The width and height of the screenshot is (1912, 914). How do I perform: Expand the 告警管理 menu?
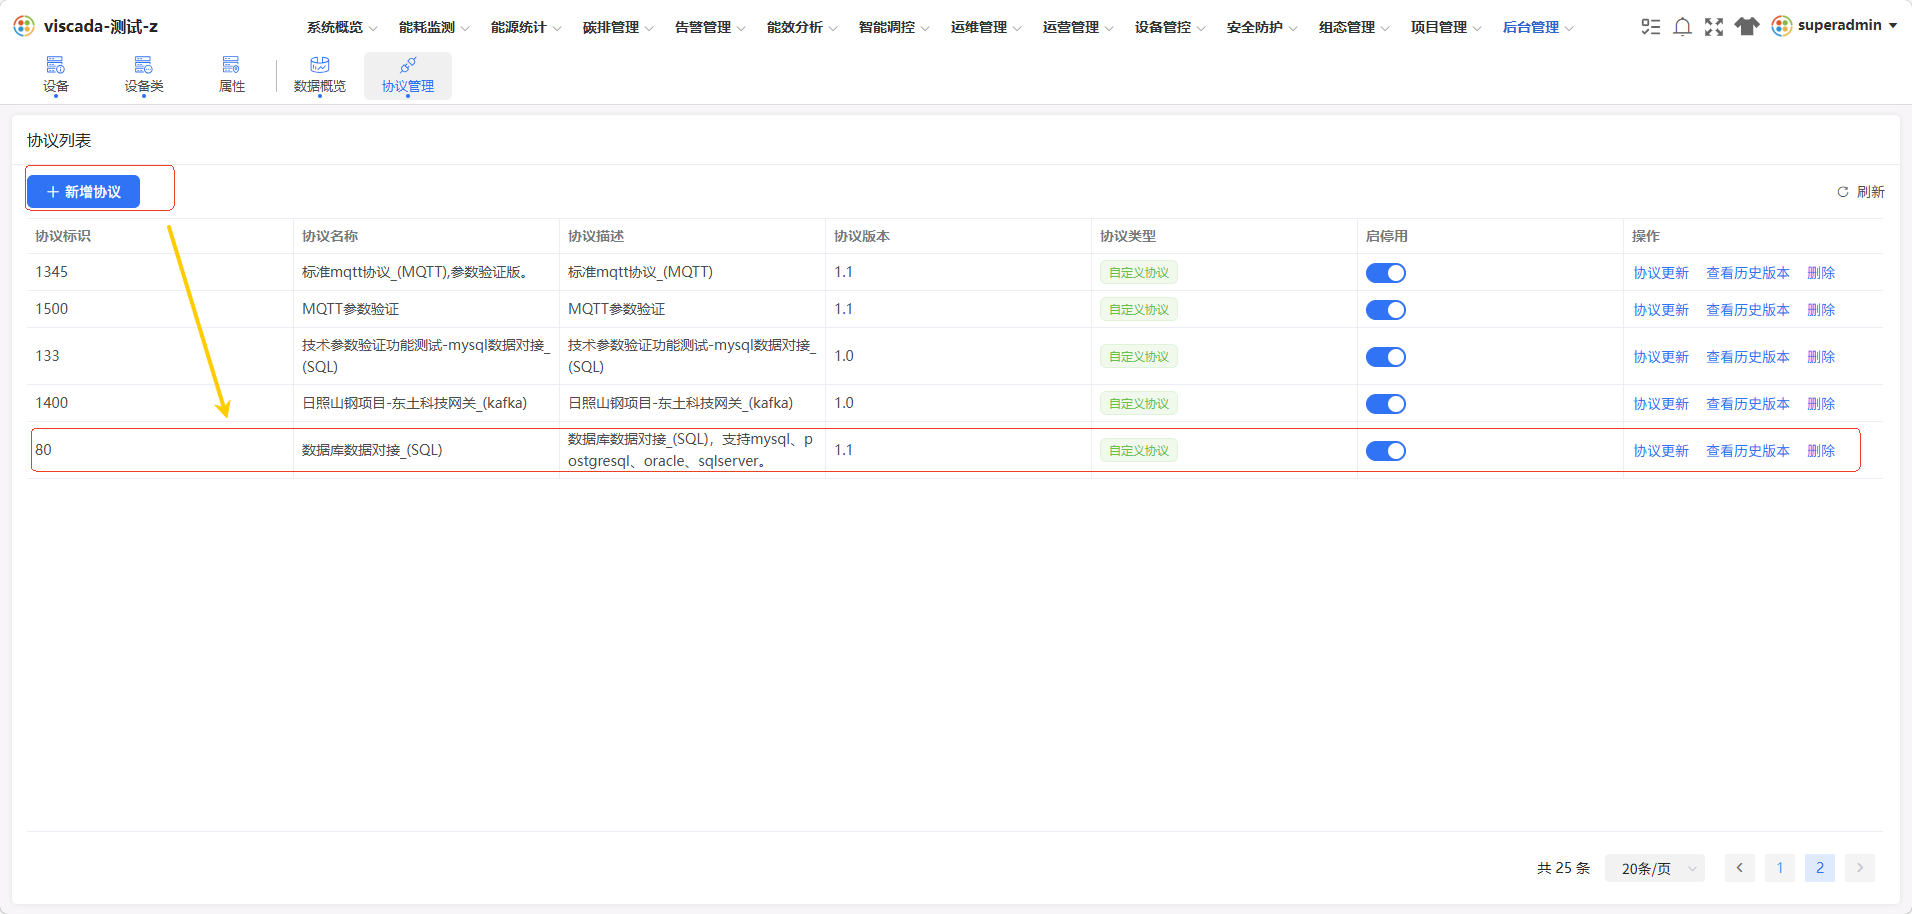pos(710,27)
